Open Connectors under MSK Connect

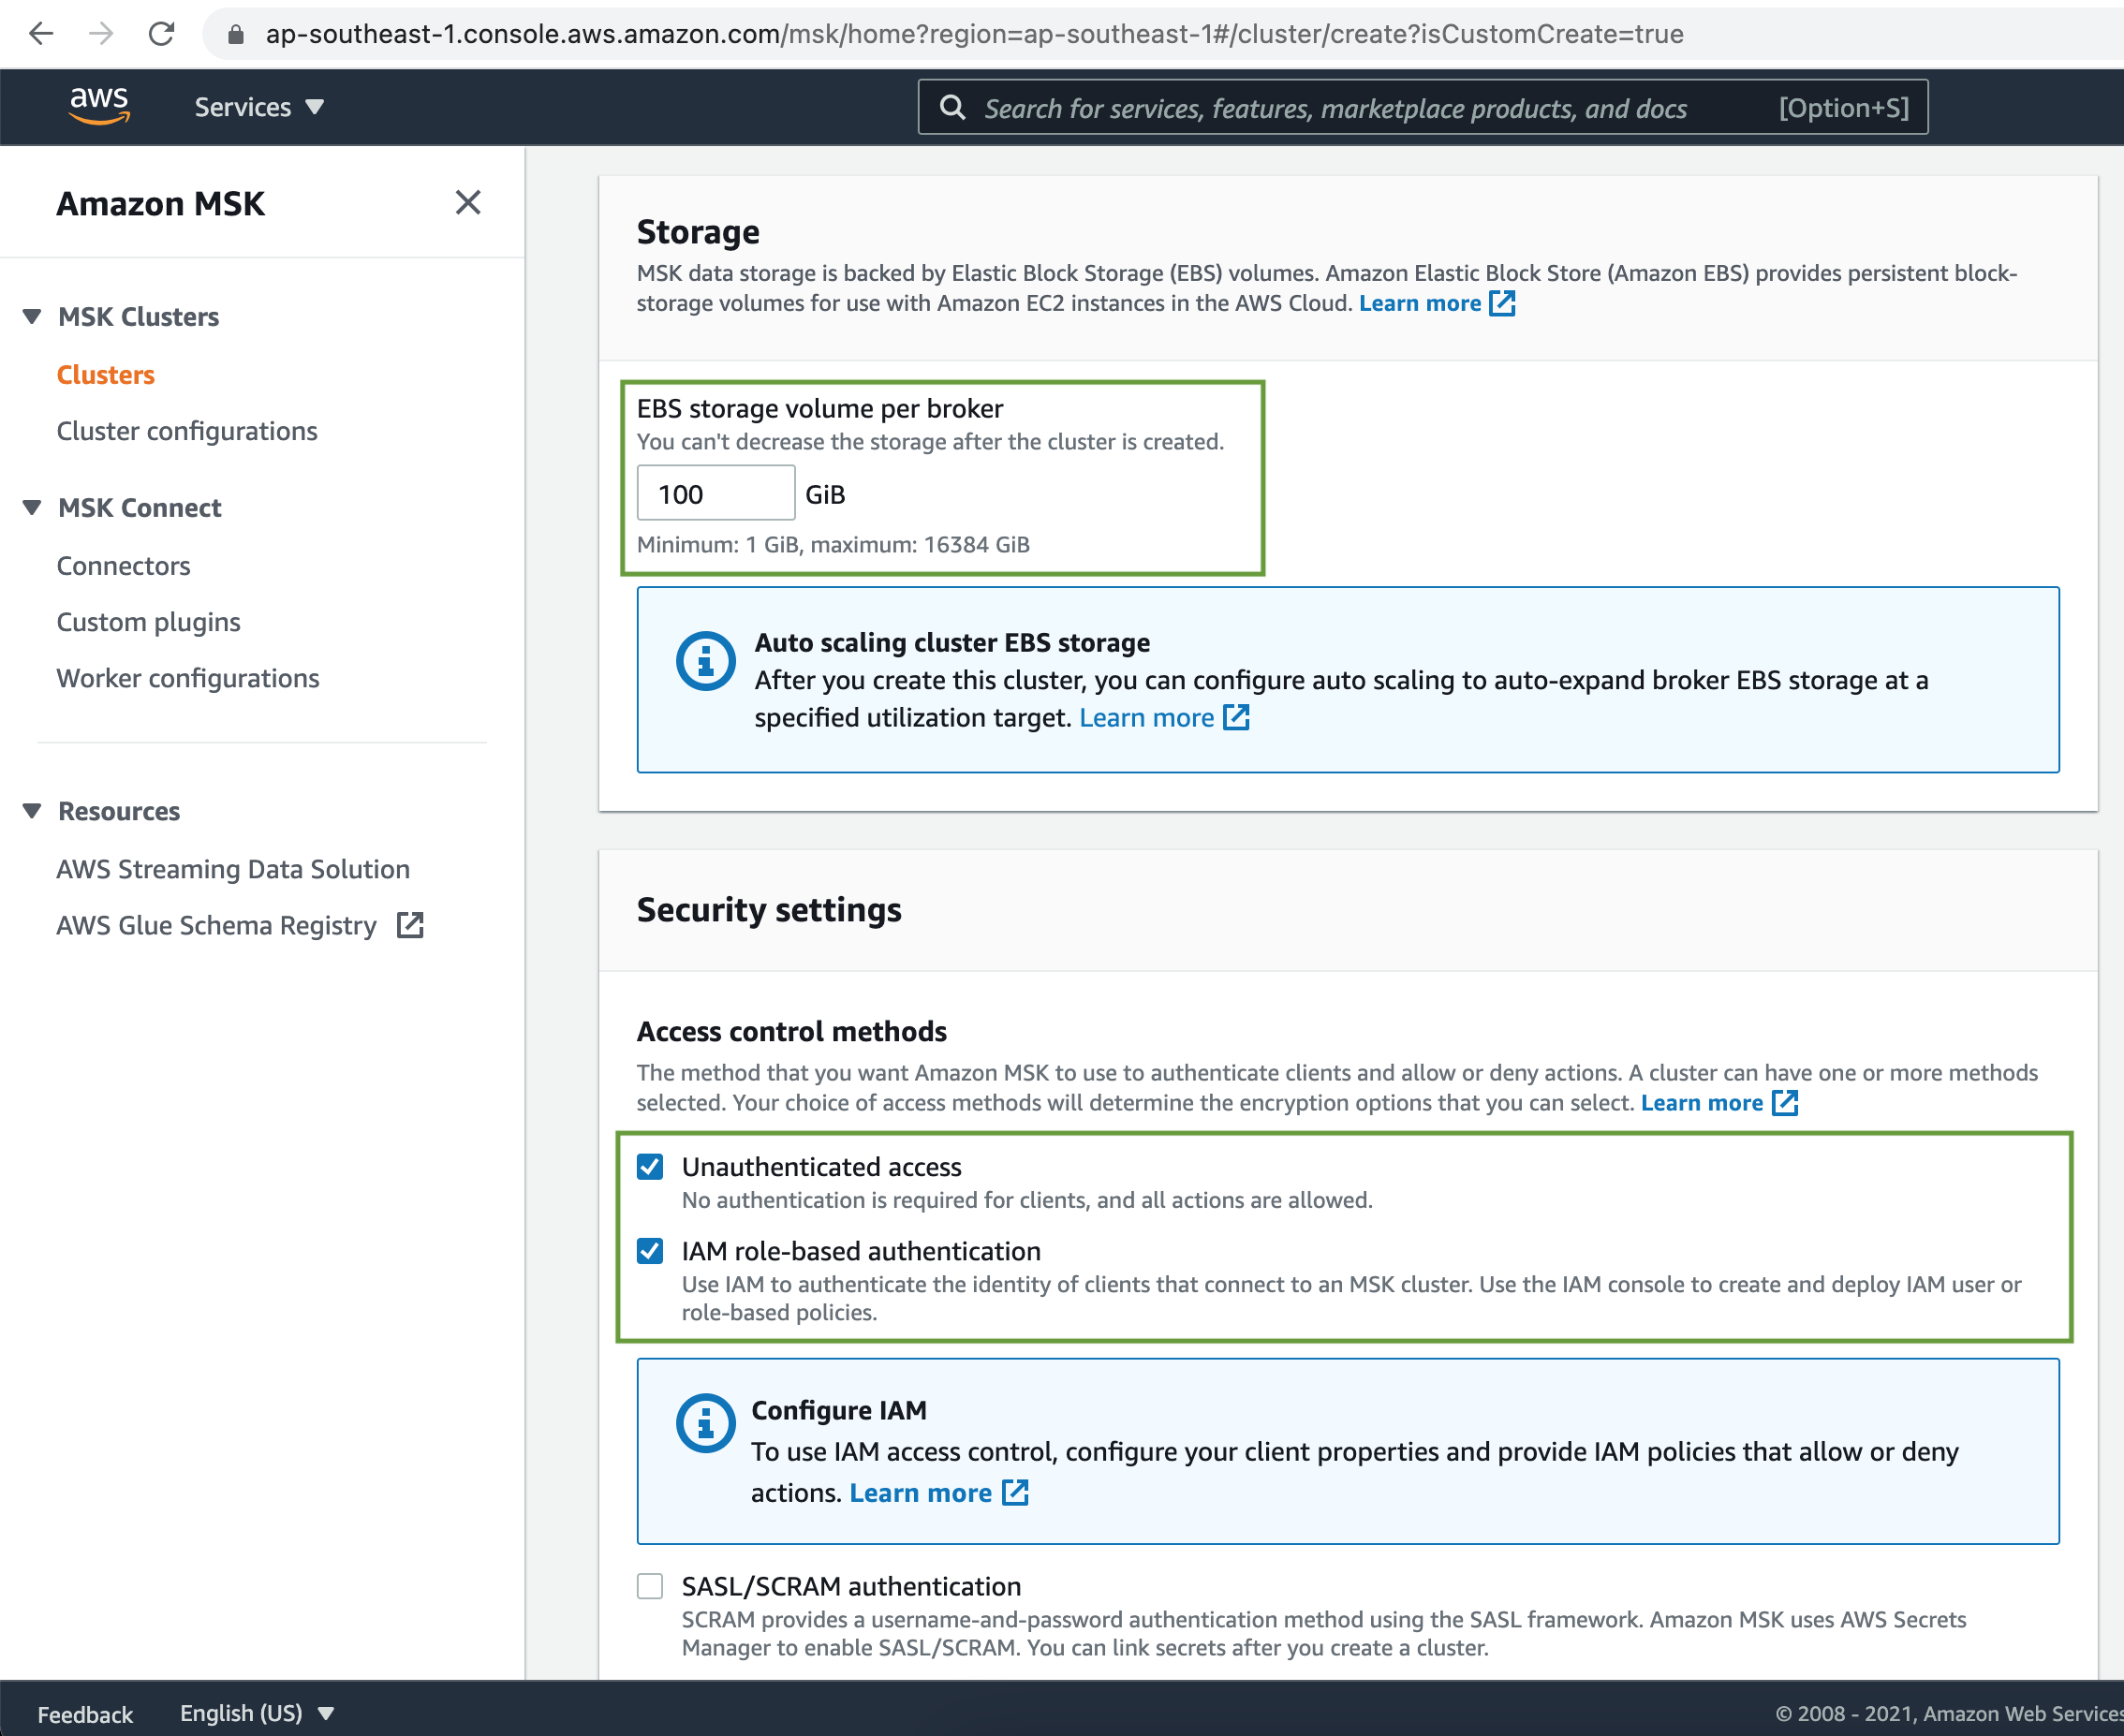pyautogui.click(x=123, y=566)
